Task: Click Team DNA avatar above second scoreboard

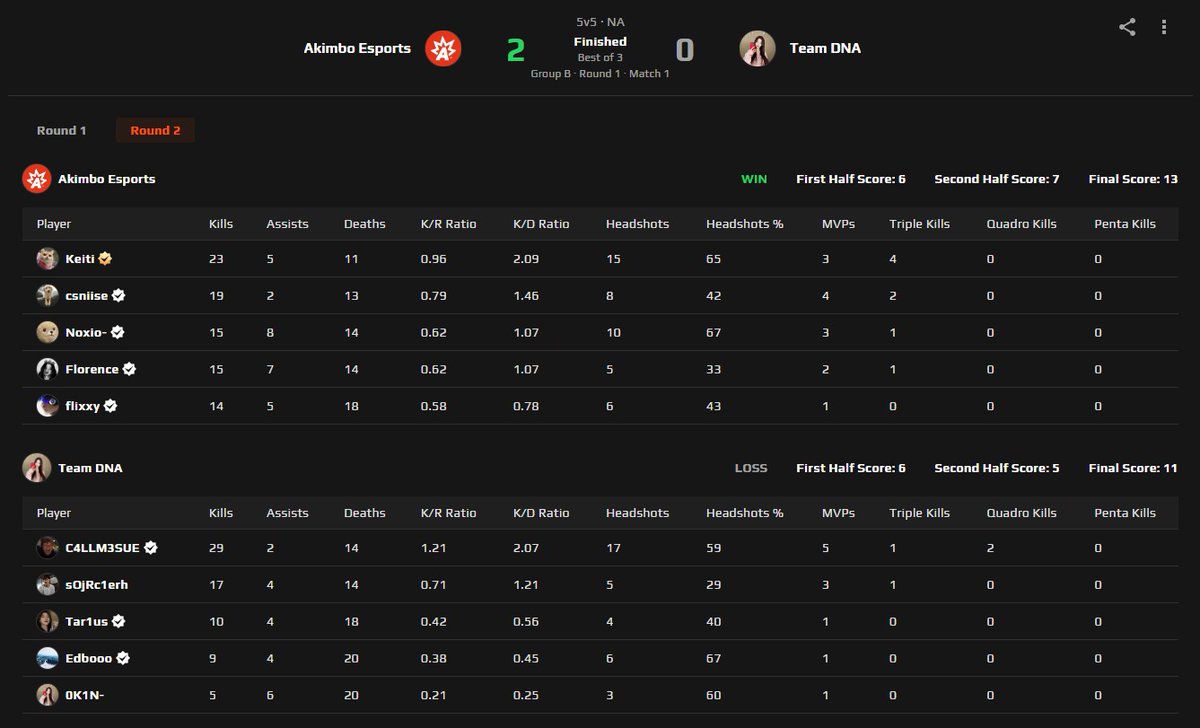Action: point(37,468)
